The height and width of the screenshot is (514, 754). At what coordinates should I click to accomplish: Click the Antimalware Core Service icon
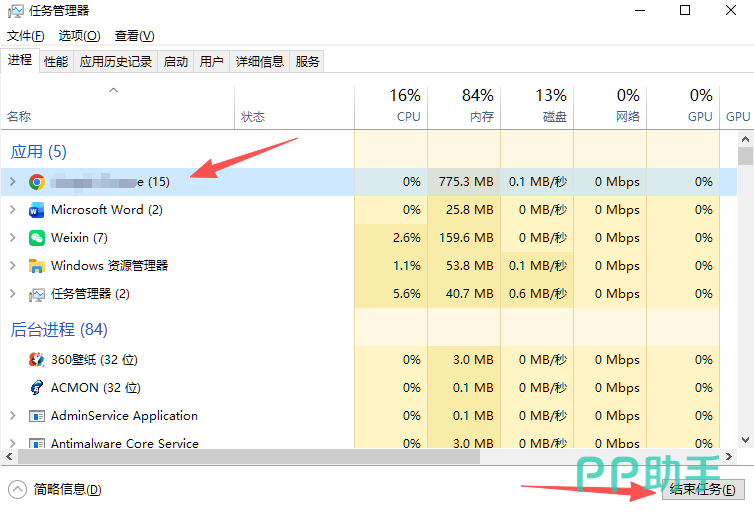37,443
